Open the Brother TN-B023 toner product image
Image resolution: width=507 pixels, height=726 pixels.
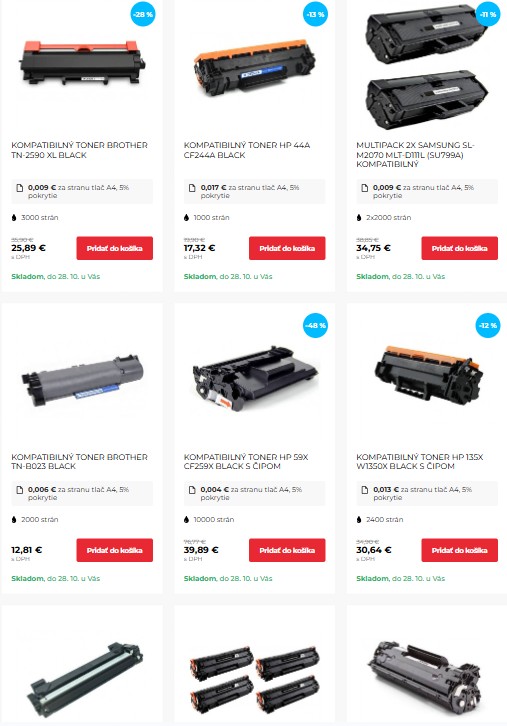coord(82,380)
